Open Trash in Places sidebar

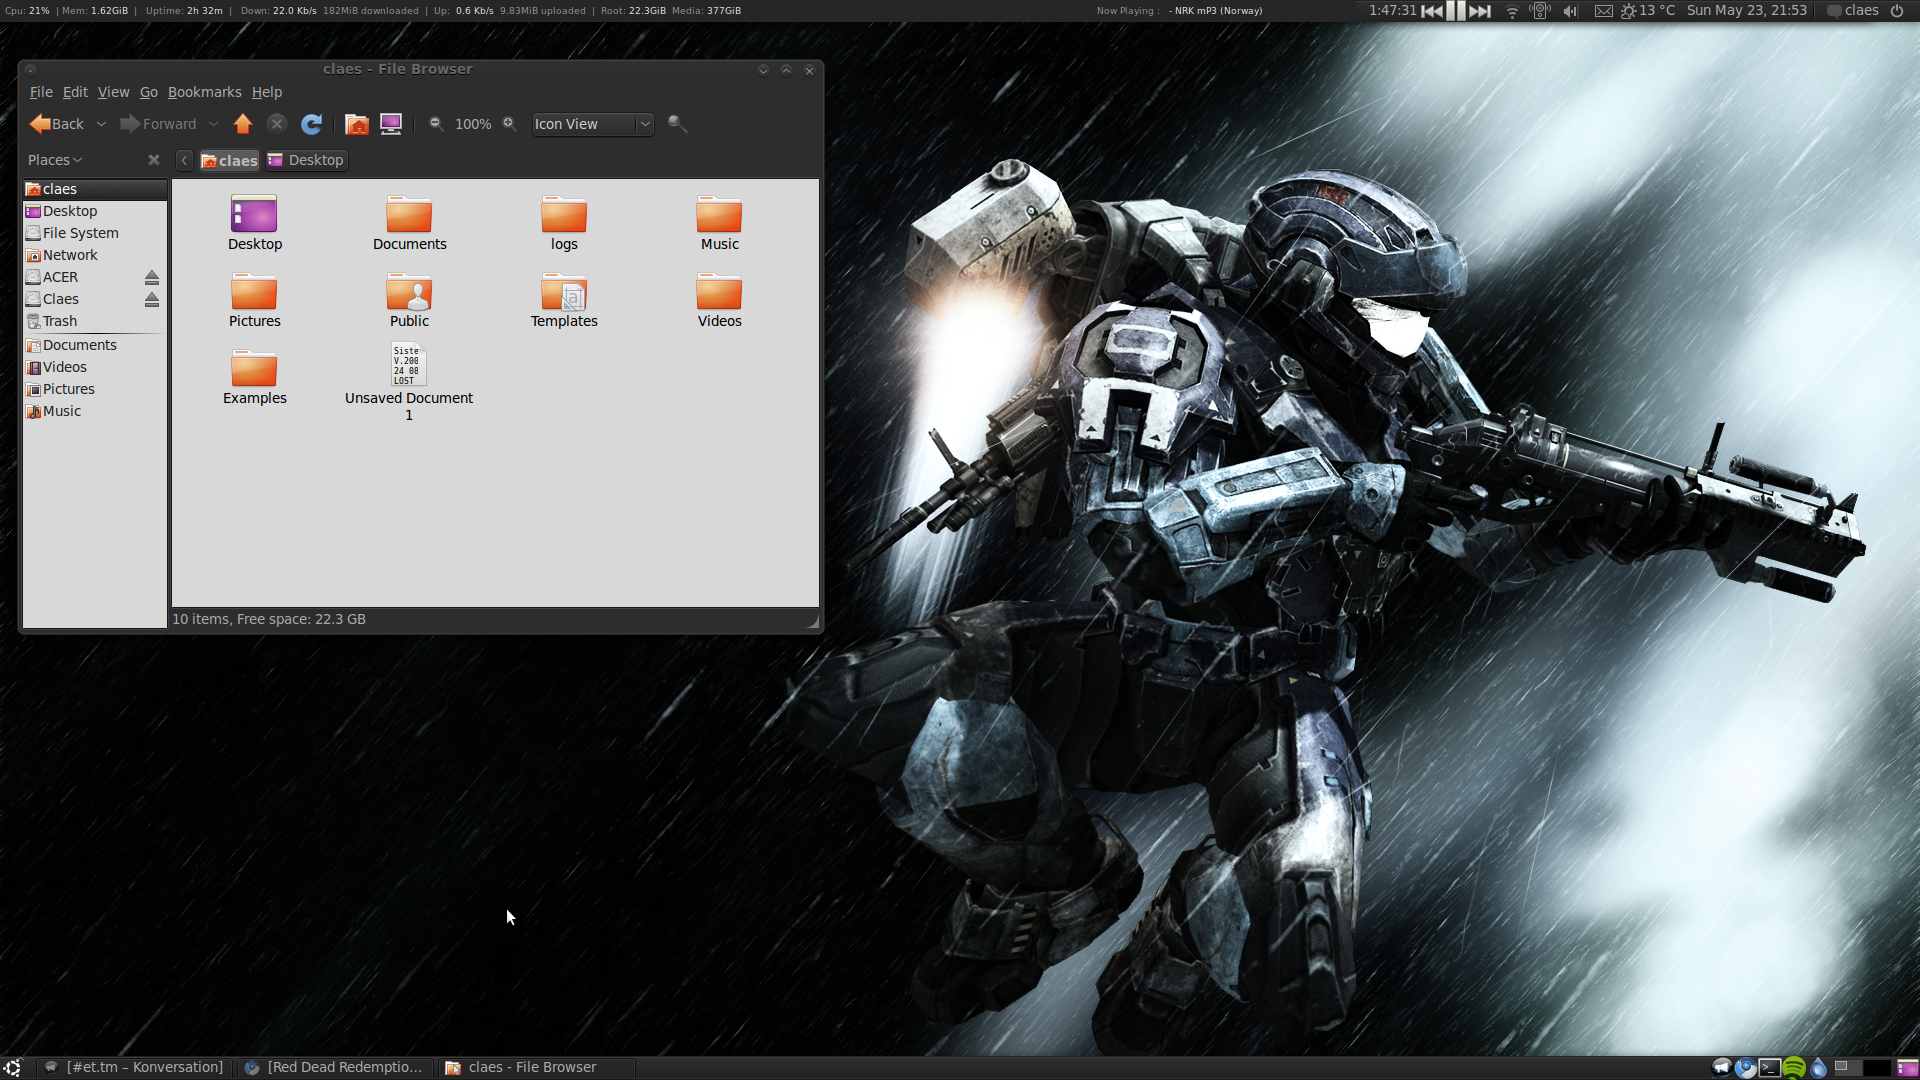[x=94, y=321]
